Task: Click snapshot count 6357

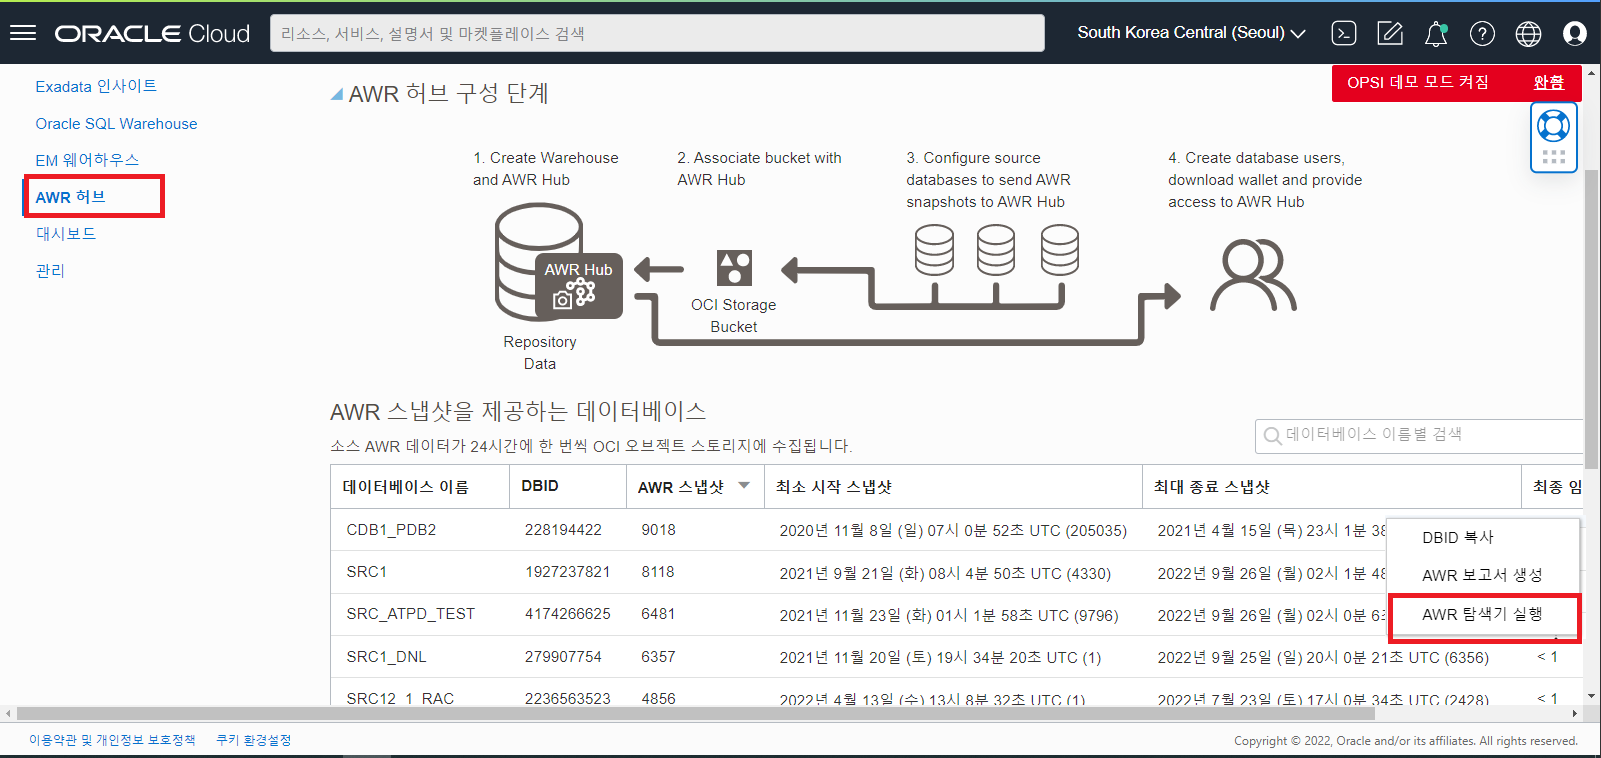Action: (x=658, y=657)
